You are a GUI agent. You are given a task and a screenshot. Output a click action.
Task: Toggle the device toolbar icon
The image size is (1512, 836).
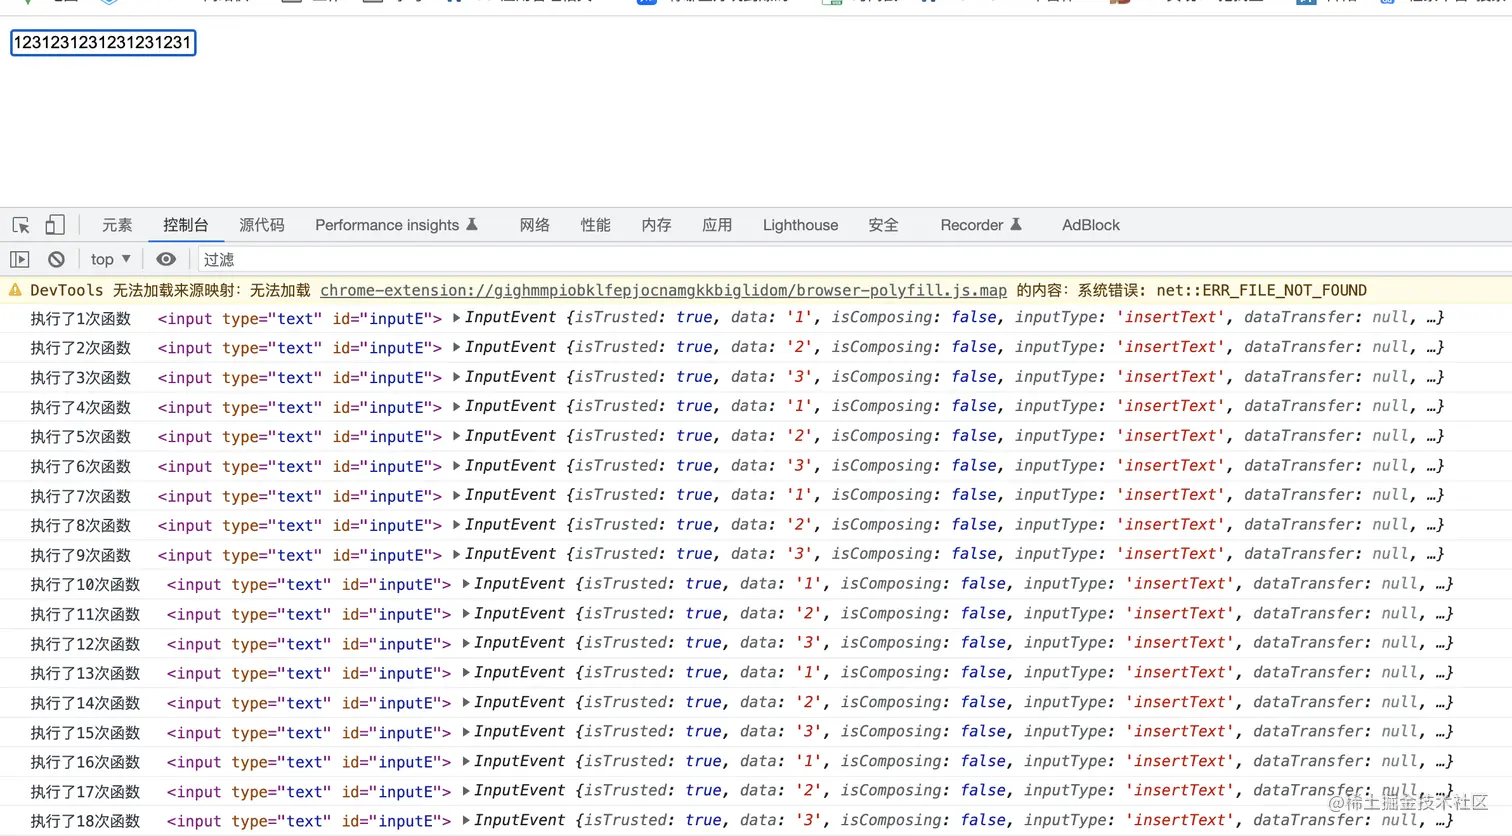tap(55, 225)
